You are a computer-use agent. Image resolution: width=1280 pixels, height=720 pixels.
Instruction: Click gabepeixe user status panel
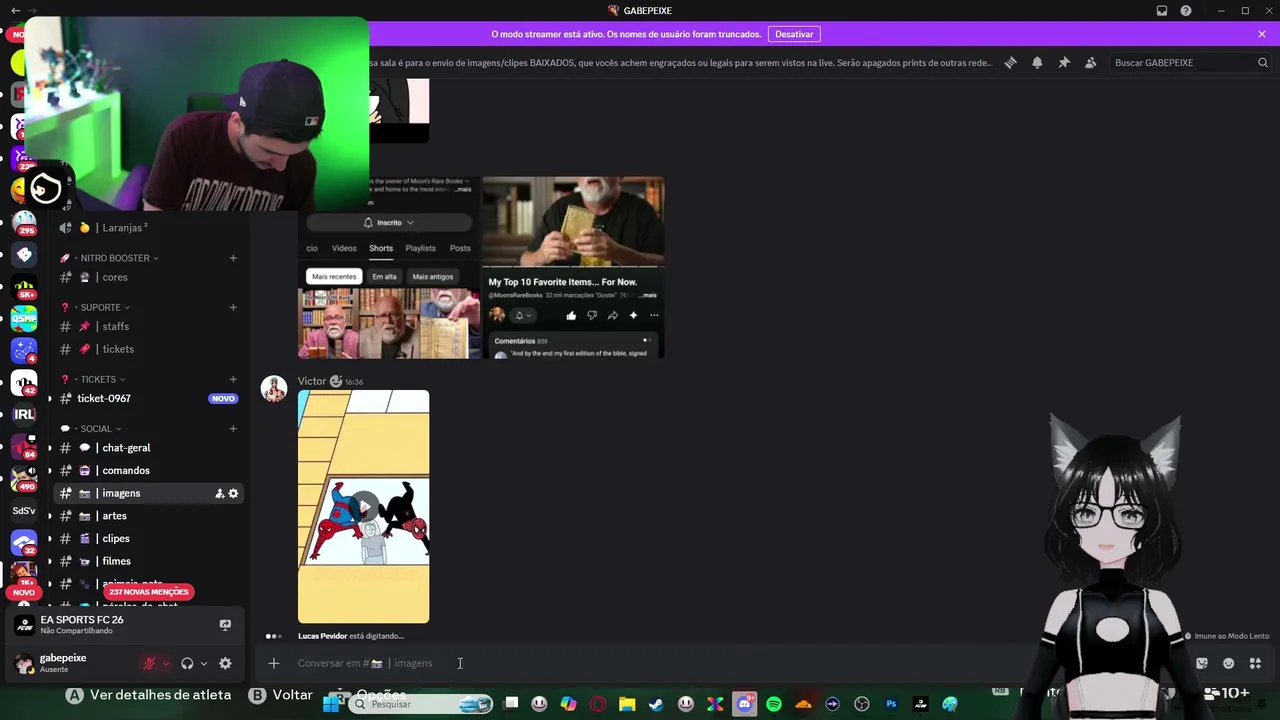(72, 663)
